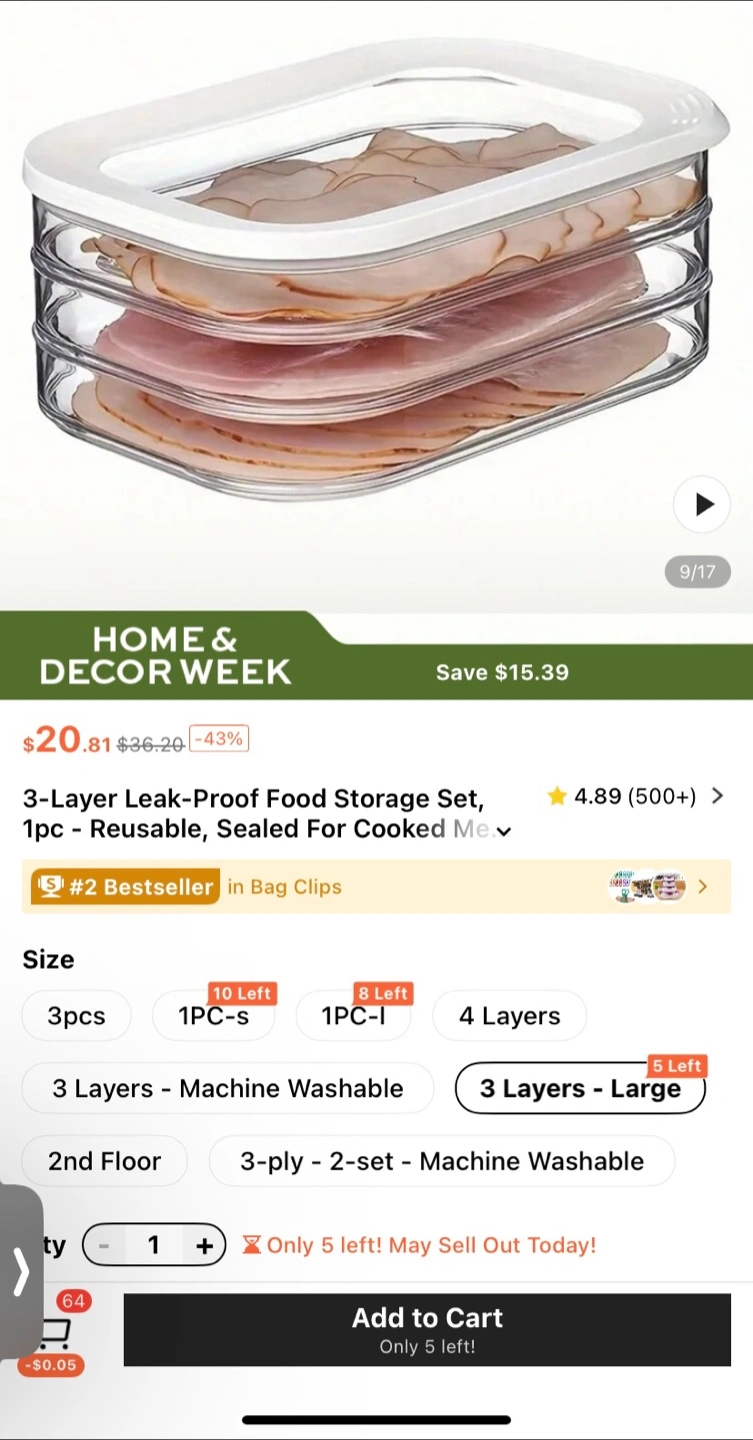Expand the full product title

(504, 831)
